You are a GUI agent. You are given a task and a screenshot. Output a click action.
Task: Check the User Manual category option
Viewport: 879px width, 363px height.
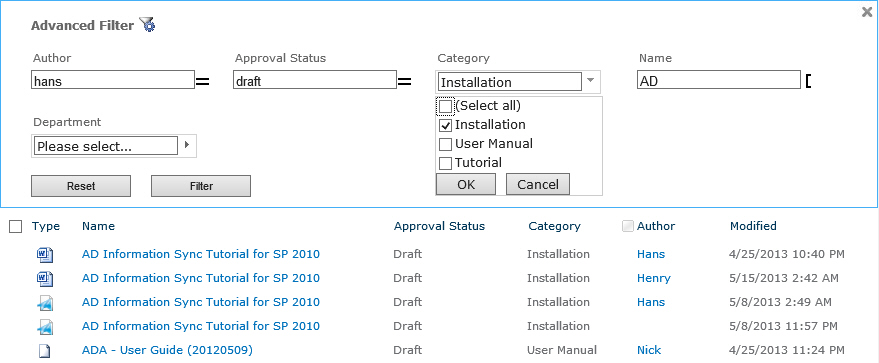(x=445, y=145)
